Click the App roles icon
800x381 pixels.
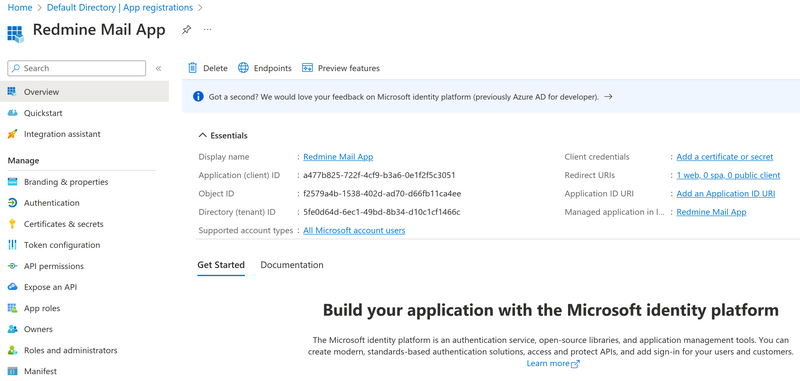(13, 308)
